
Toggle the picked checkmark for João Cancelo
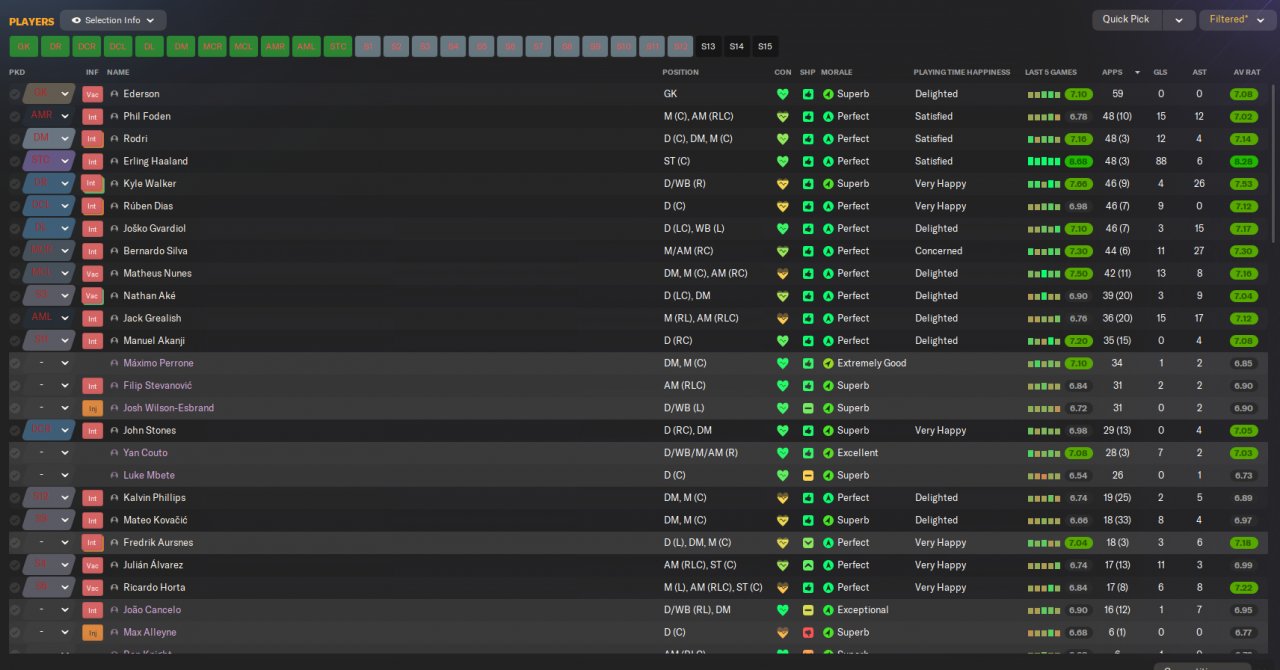15,610
